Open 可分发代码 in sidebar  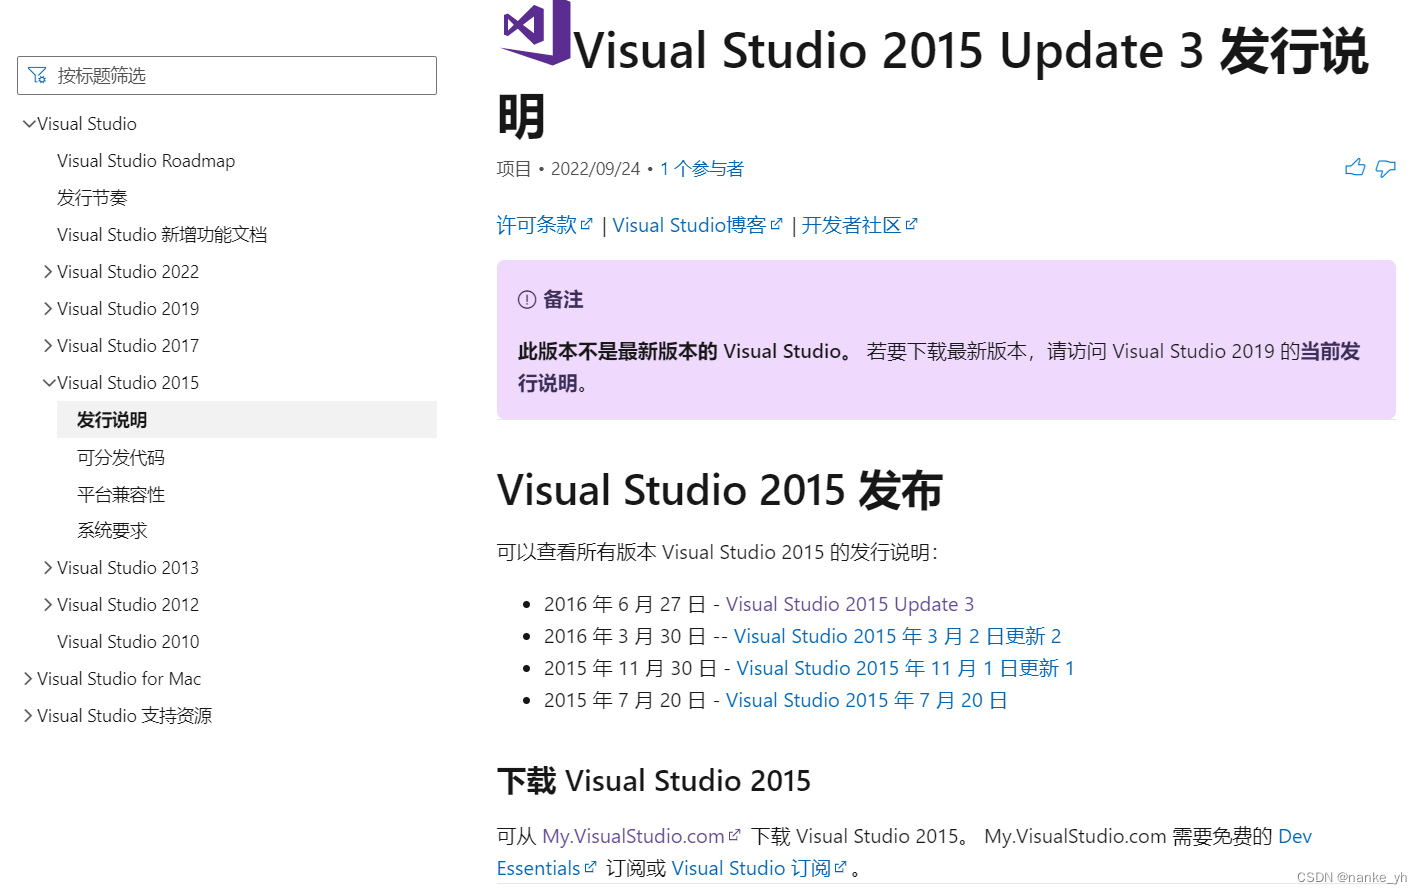(121, 457)
